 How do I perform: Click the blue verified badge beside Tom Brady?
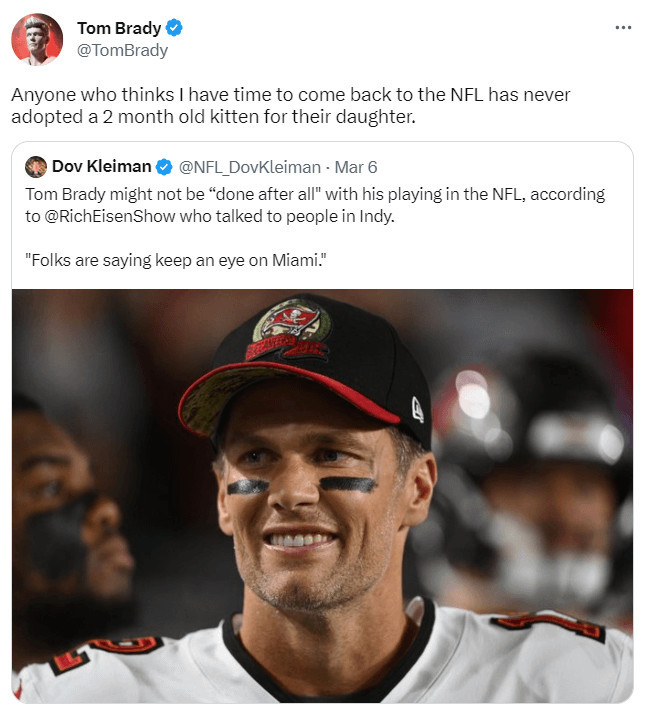[x=174, y=28]
